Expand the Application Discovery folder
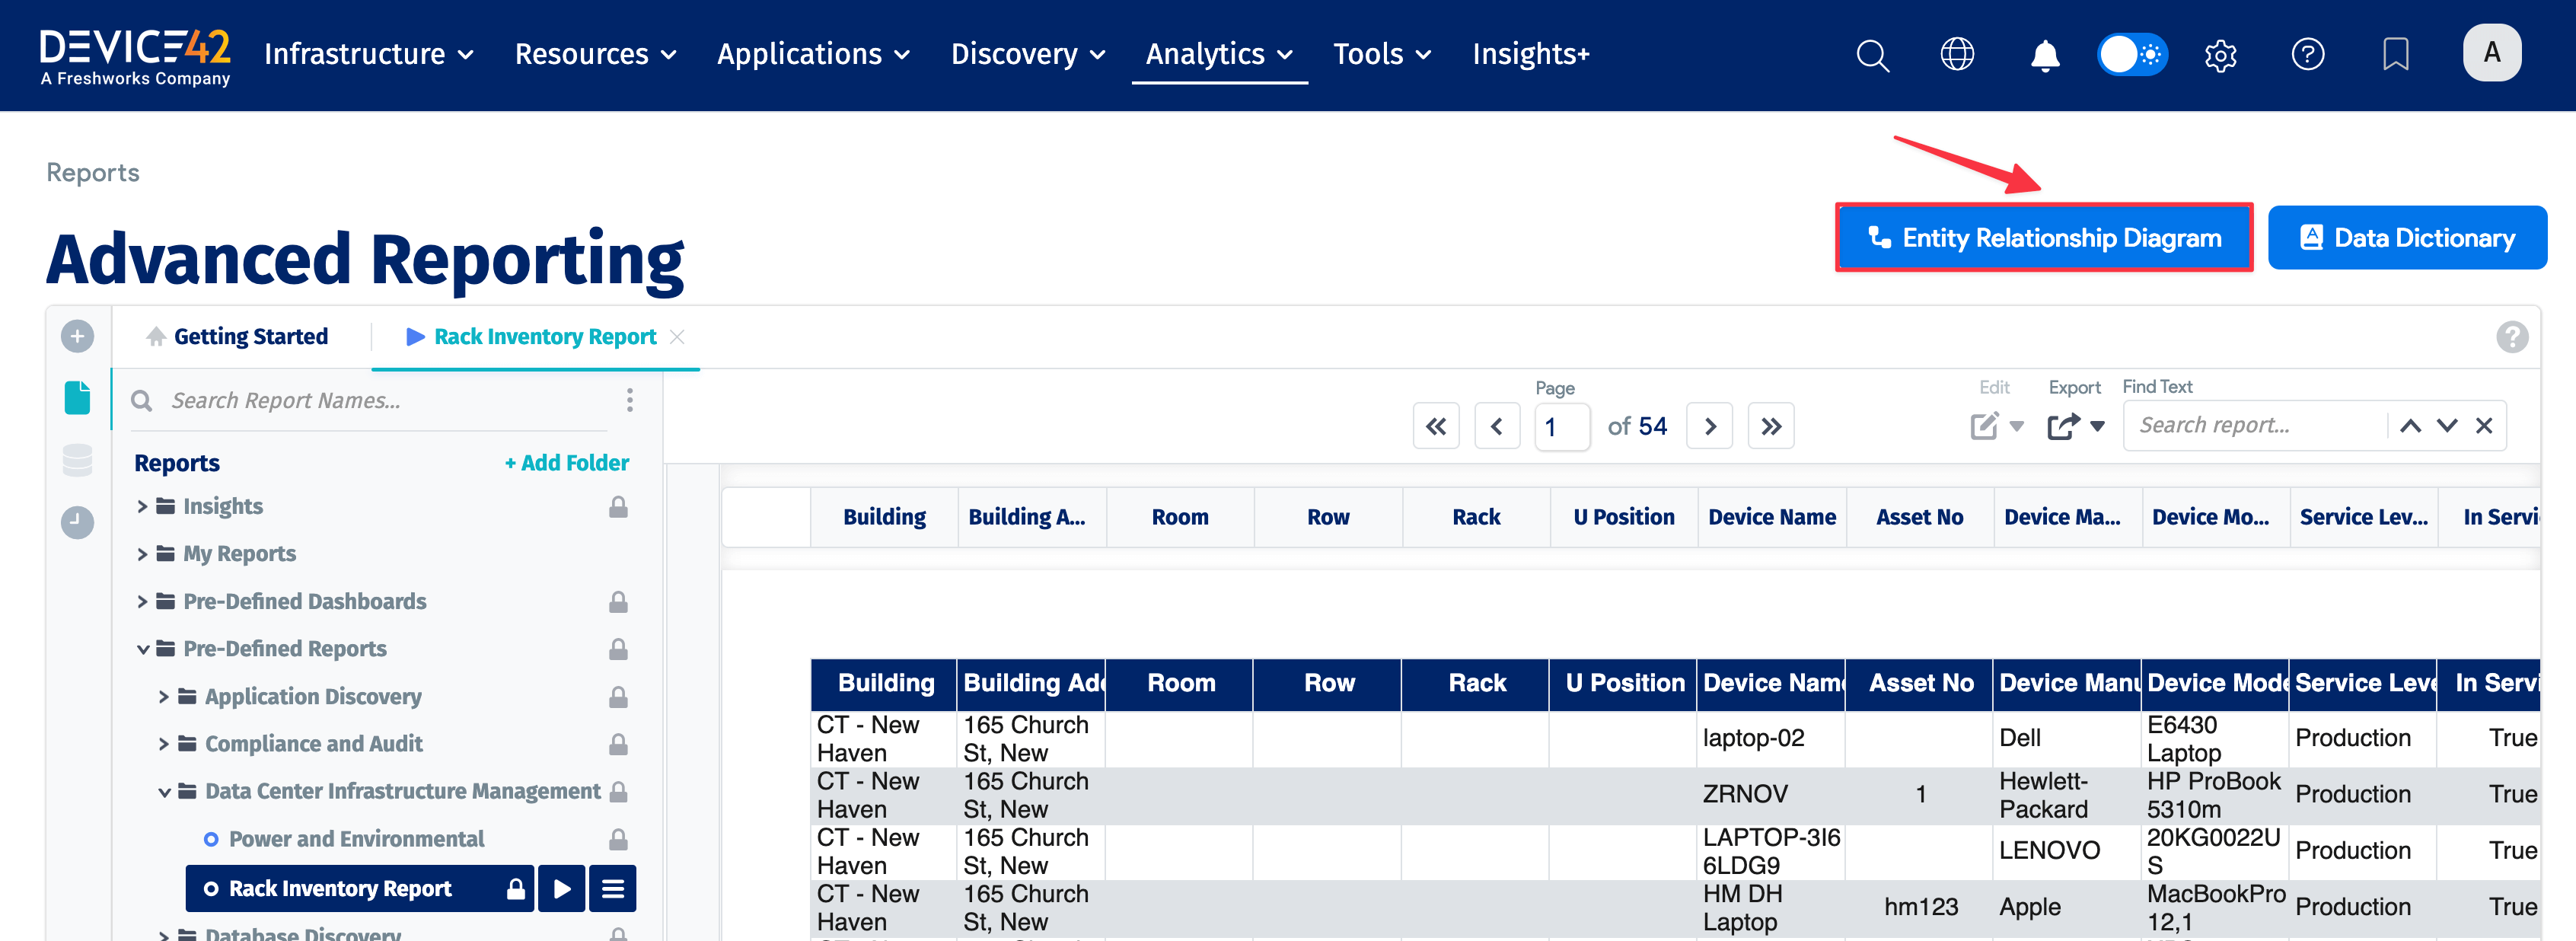The height and width of the screenshot is (941, 2576). (163, 697)
